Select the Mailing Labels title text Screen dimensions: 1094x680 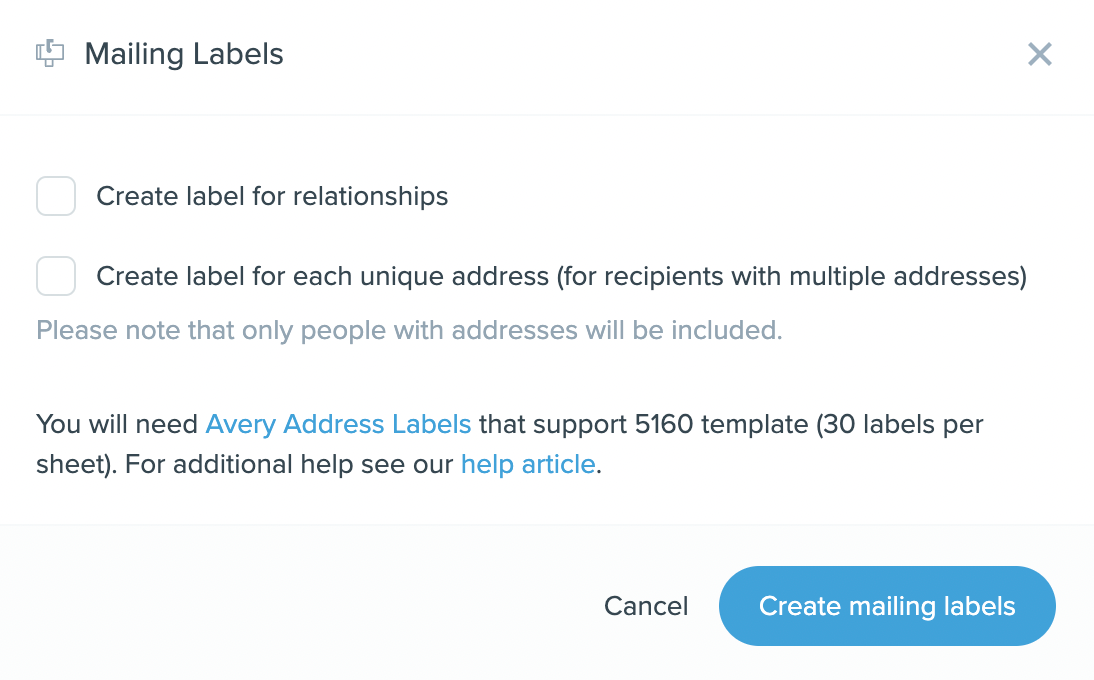click(x=183, y=54)
